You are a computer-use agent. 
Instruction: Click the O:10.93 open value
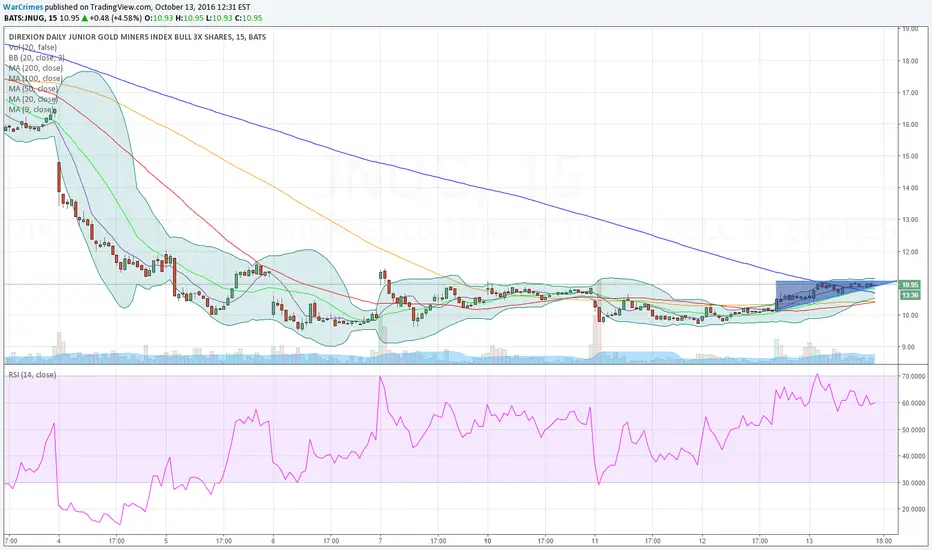(159, 18)
